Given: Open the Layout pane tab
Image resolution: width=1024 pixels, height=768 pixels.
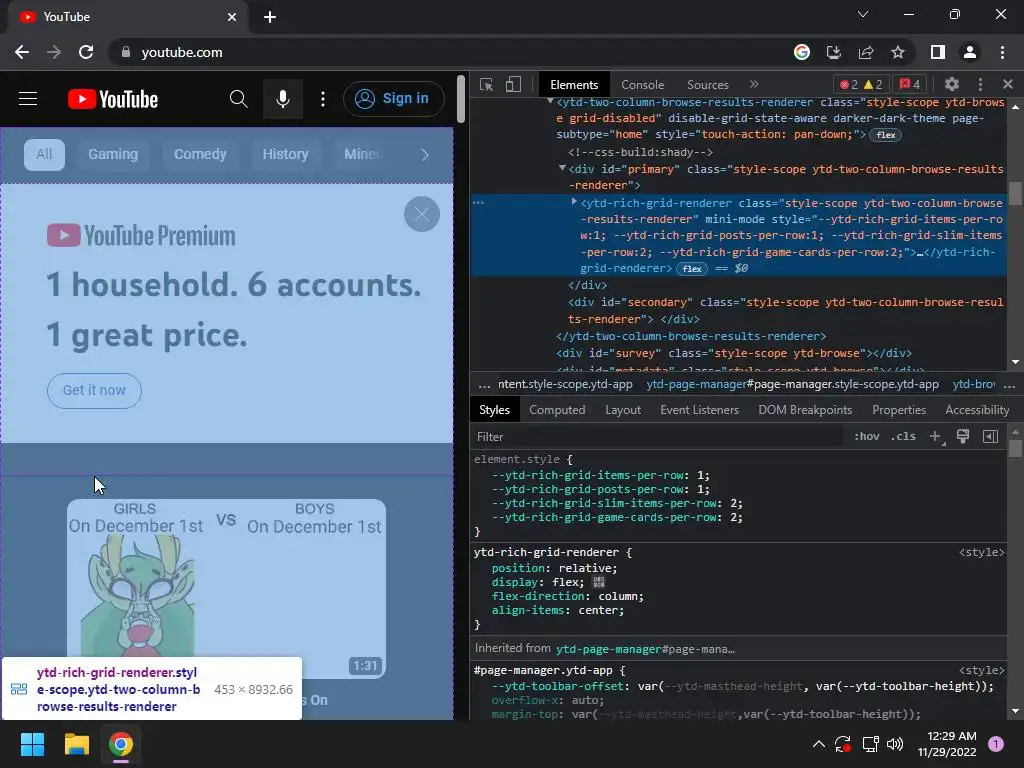Looking at the screenshot, I should tap(623, 410).
